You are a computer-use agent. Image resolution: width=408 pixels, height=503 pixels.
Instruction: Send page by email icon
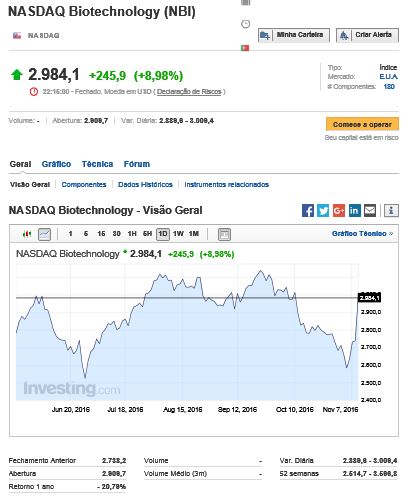370,211
